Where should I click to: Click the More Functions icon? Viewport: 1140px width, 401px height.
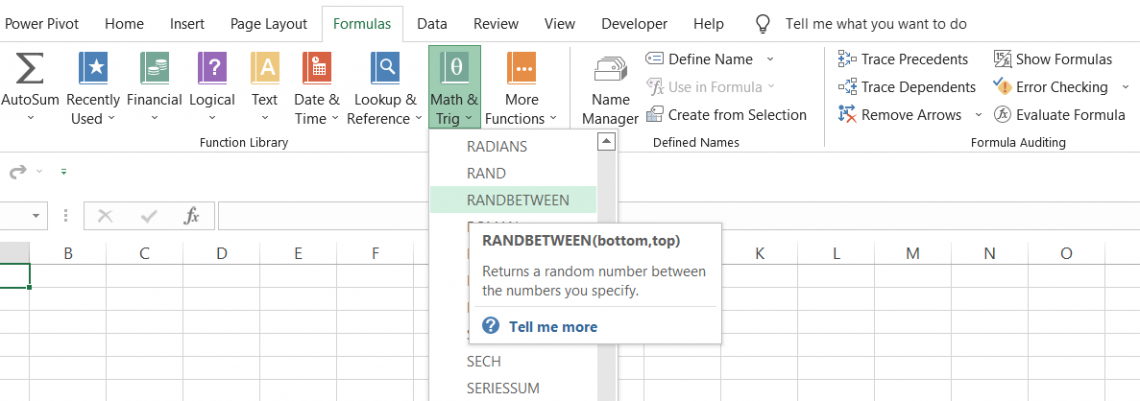click(521, 69)
